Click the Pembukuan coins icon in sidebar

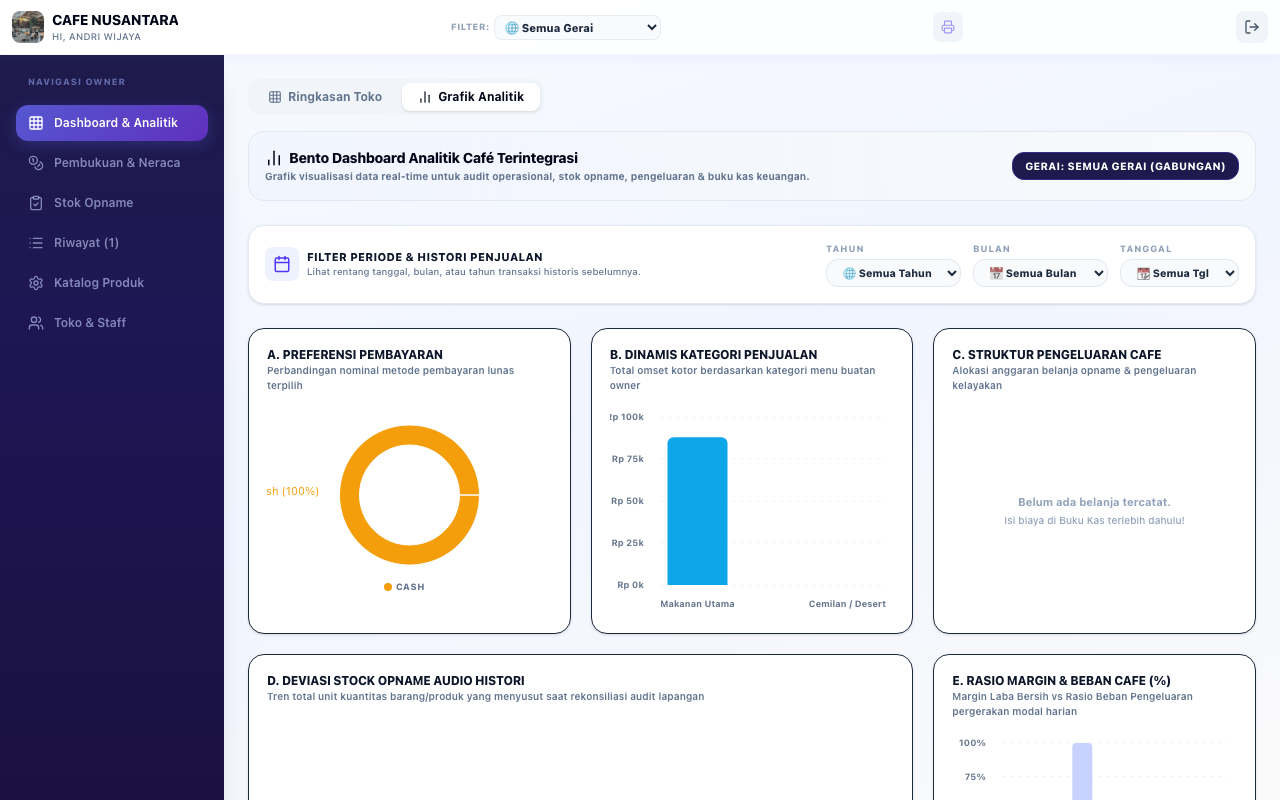click(x=36, y=163)
